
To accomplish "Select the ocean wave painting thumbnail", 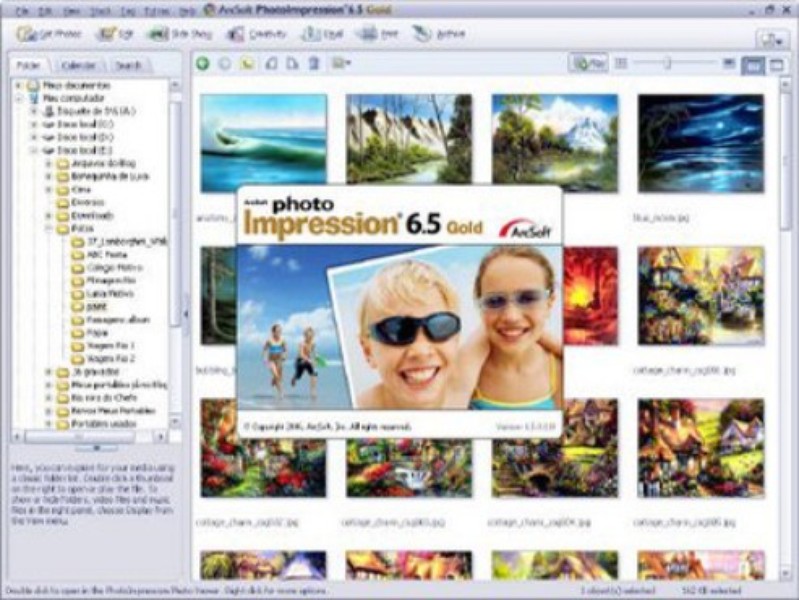I will (263, 142).
